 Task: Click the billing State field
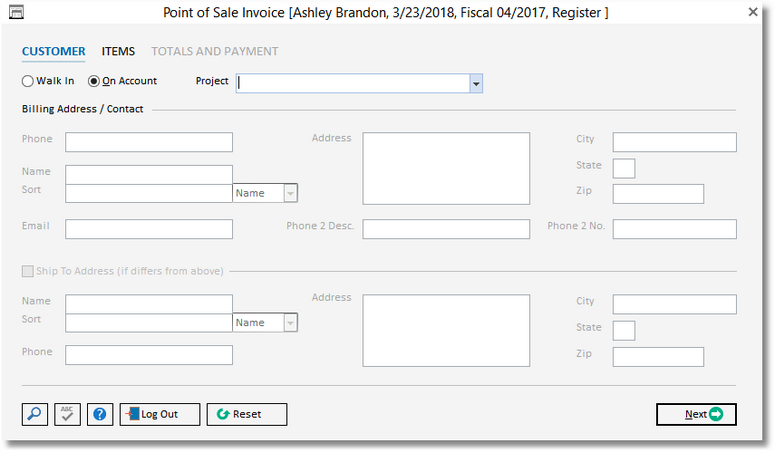click(624, 168)
